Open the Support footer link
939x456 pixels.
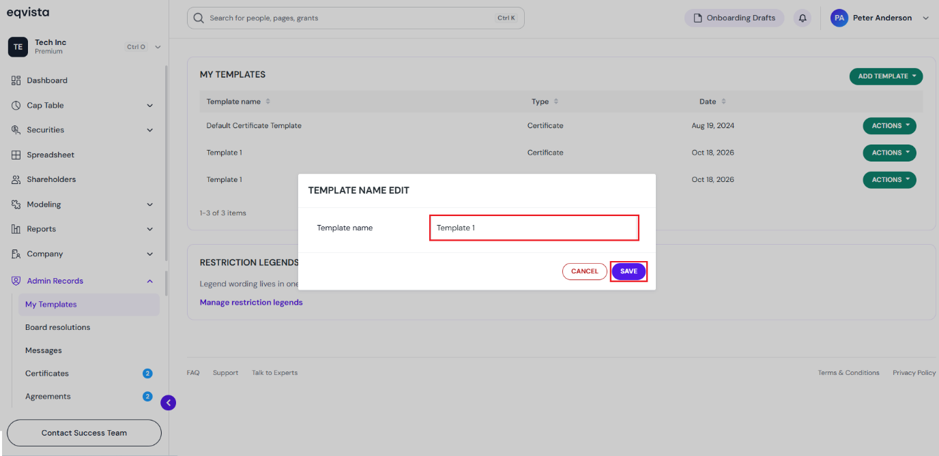click(x=225, y=373)
